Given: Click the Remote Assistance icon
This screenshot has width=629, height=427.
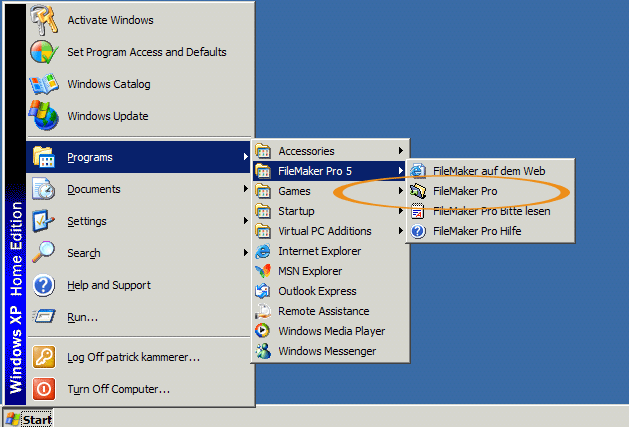Looking at the screenshot, I should pyautogui.click(x=263, y=311).
